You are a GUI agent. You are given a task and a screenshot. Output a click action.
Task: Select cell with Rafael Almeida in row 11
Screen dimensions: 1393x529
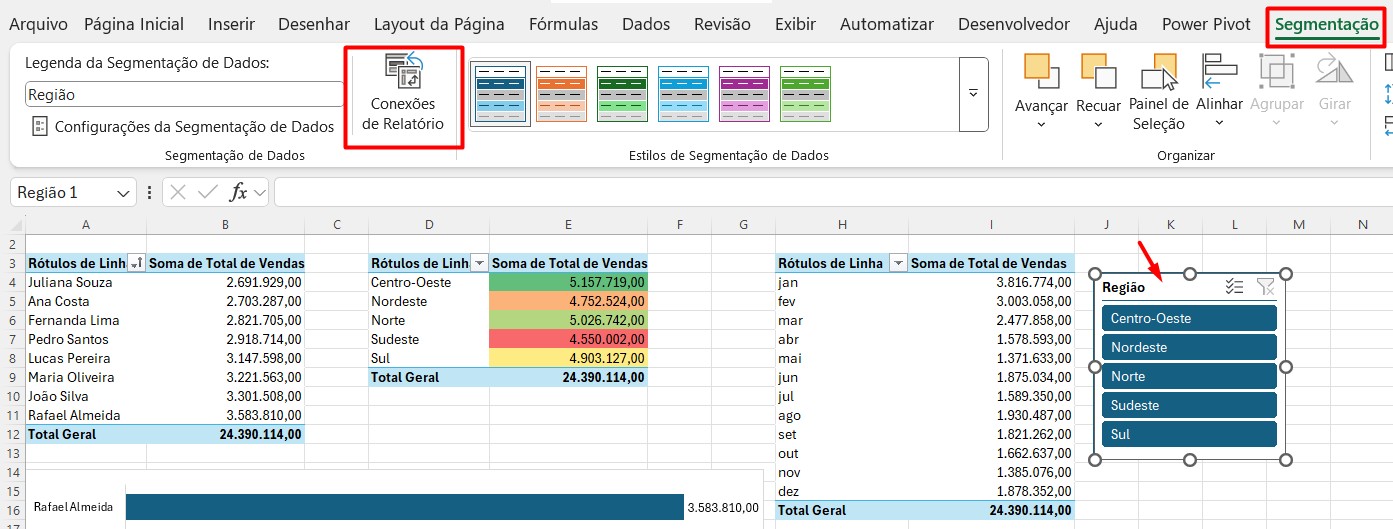click(x=86, y=415)
